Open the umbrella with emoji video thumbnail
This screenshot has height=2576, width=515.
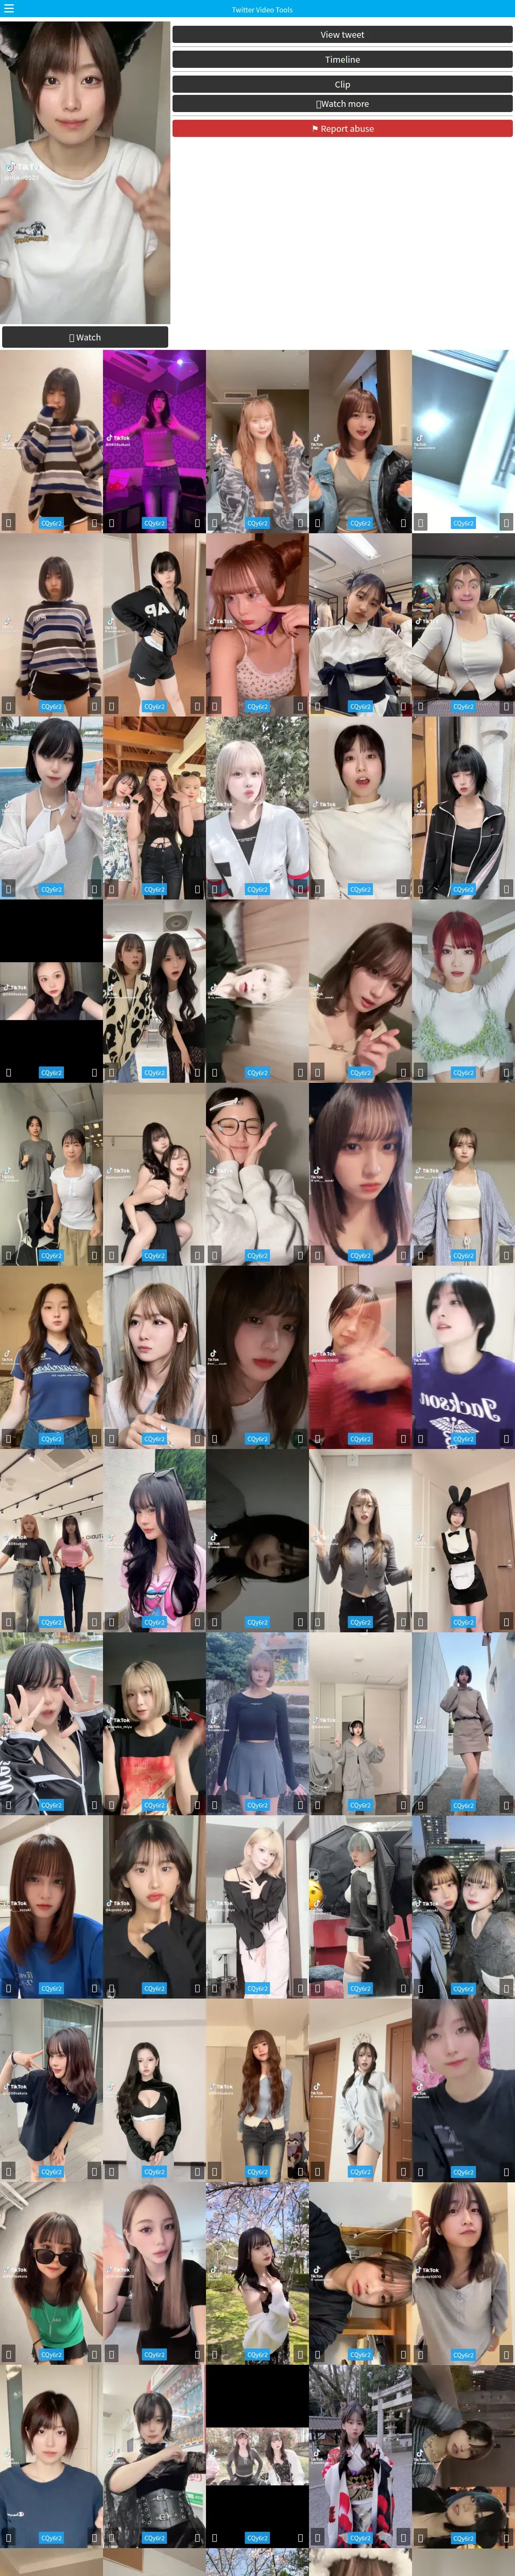coord(360,1907)
